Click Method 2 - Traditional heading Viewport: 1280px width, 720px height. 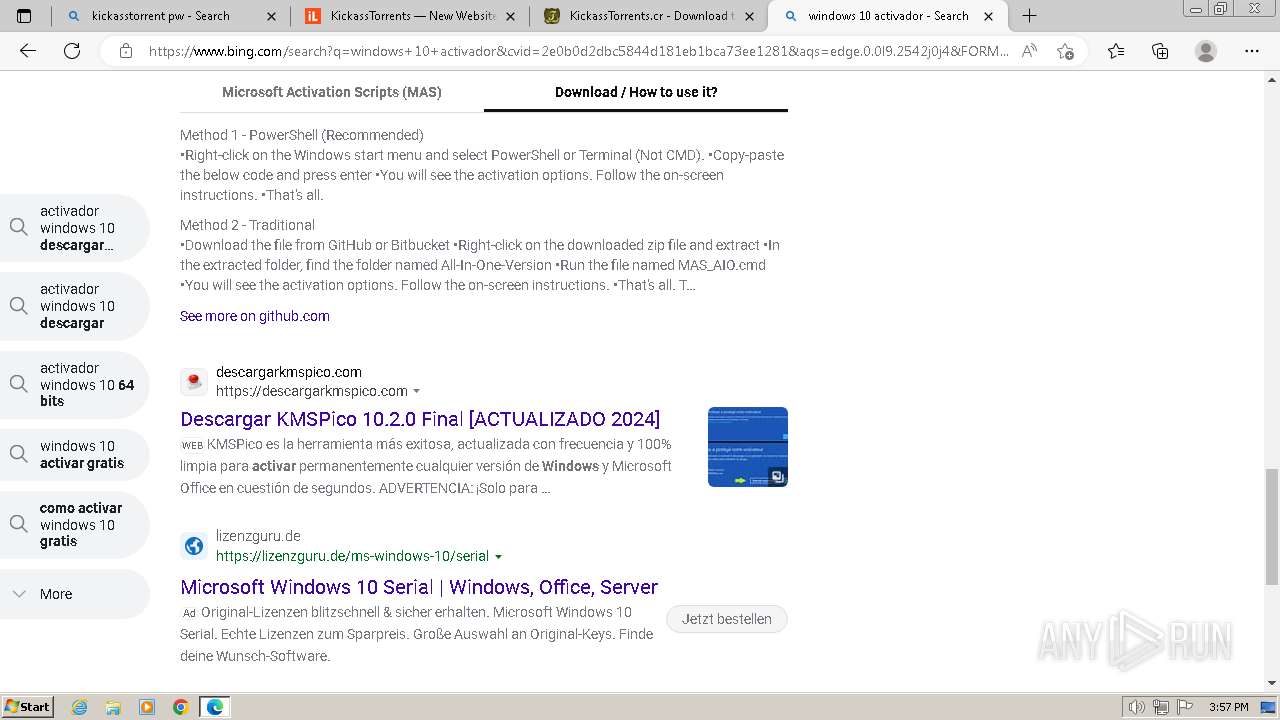[x=247, y=225]
